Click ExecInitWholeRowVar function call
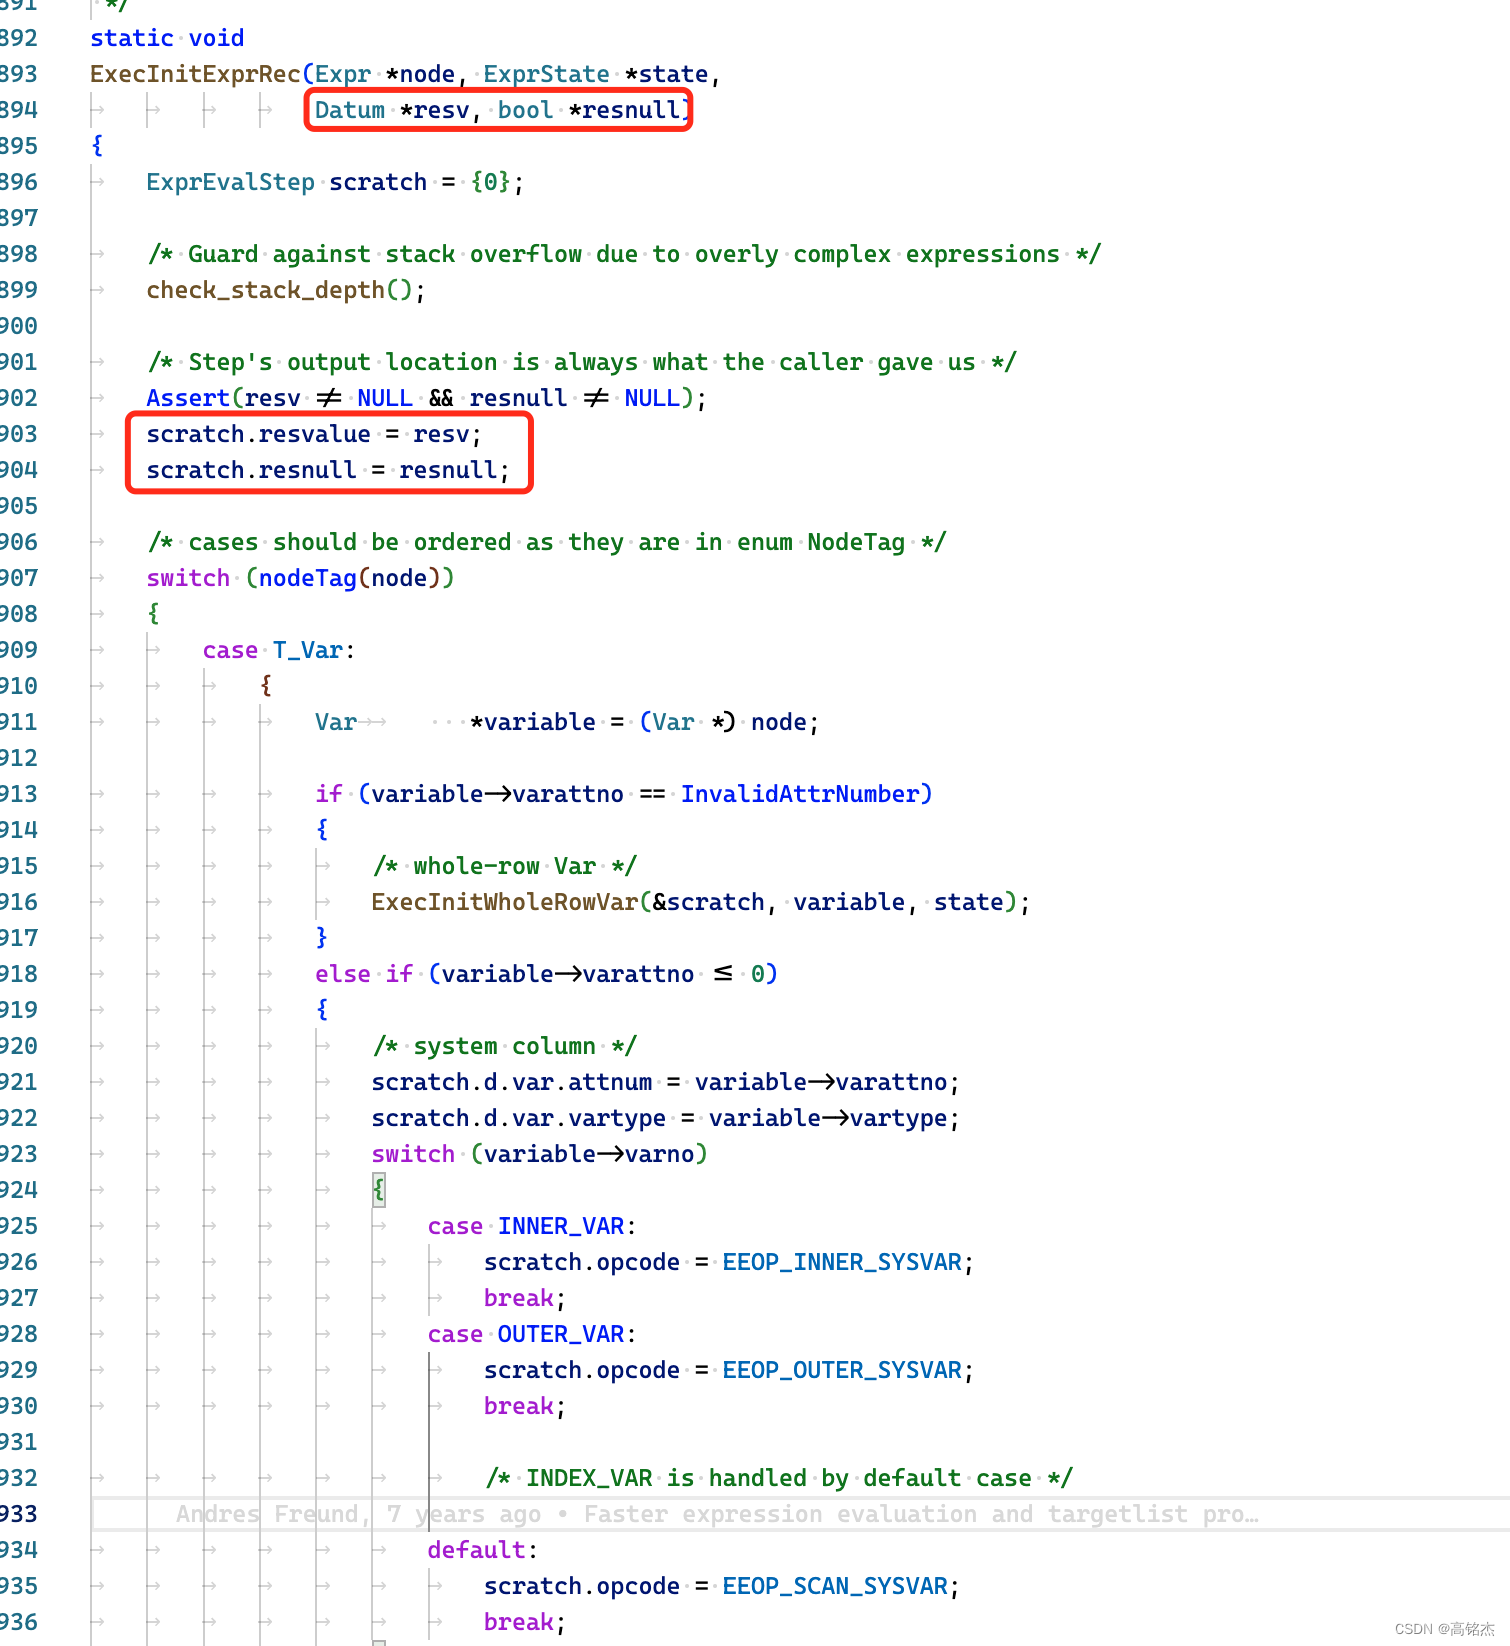Viewport: 1510px width, 1646px height. pyautogui.click(x=505, y=902)
